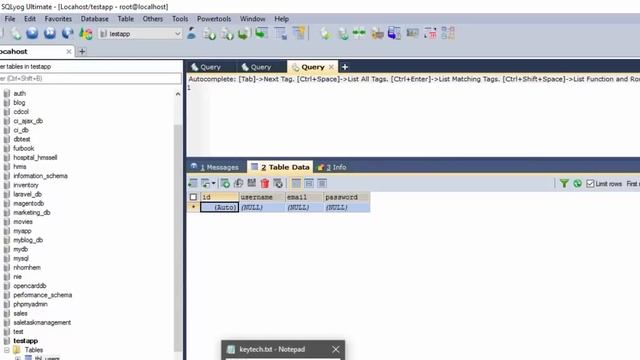
Task: Select the 2 Table Data tab
Action: pyautogui.click(x=280, y=167)
